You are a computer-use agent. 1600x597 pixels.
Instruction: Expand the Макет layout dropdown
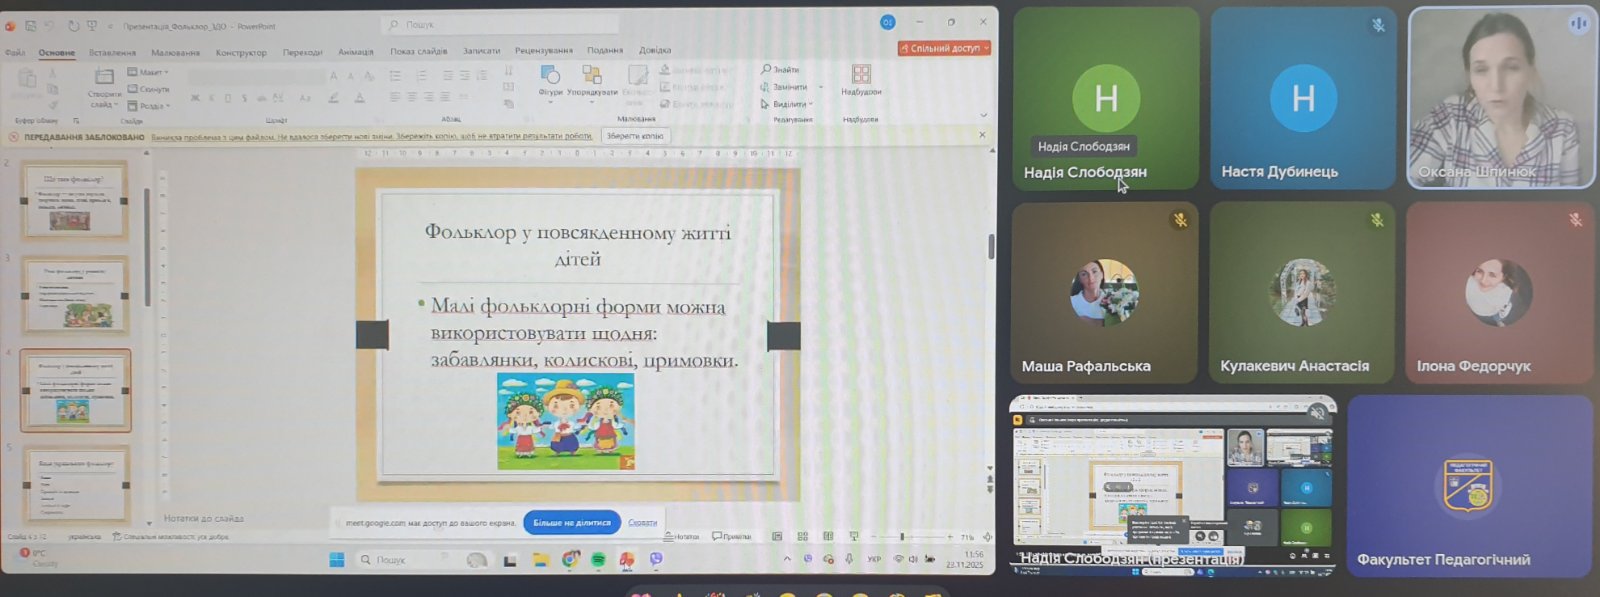point(148,72)
